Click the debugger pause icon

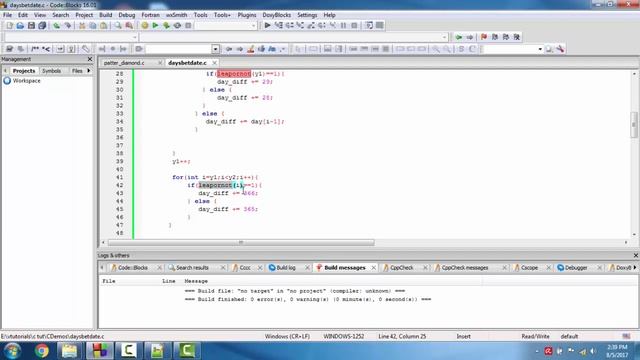[343, 25]
